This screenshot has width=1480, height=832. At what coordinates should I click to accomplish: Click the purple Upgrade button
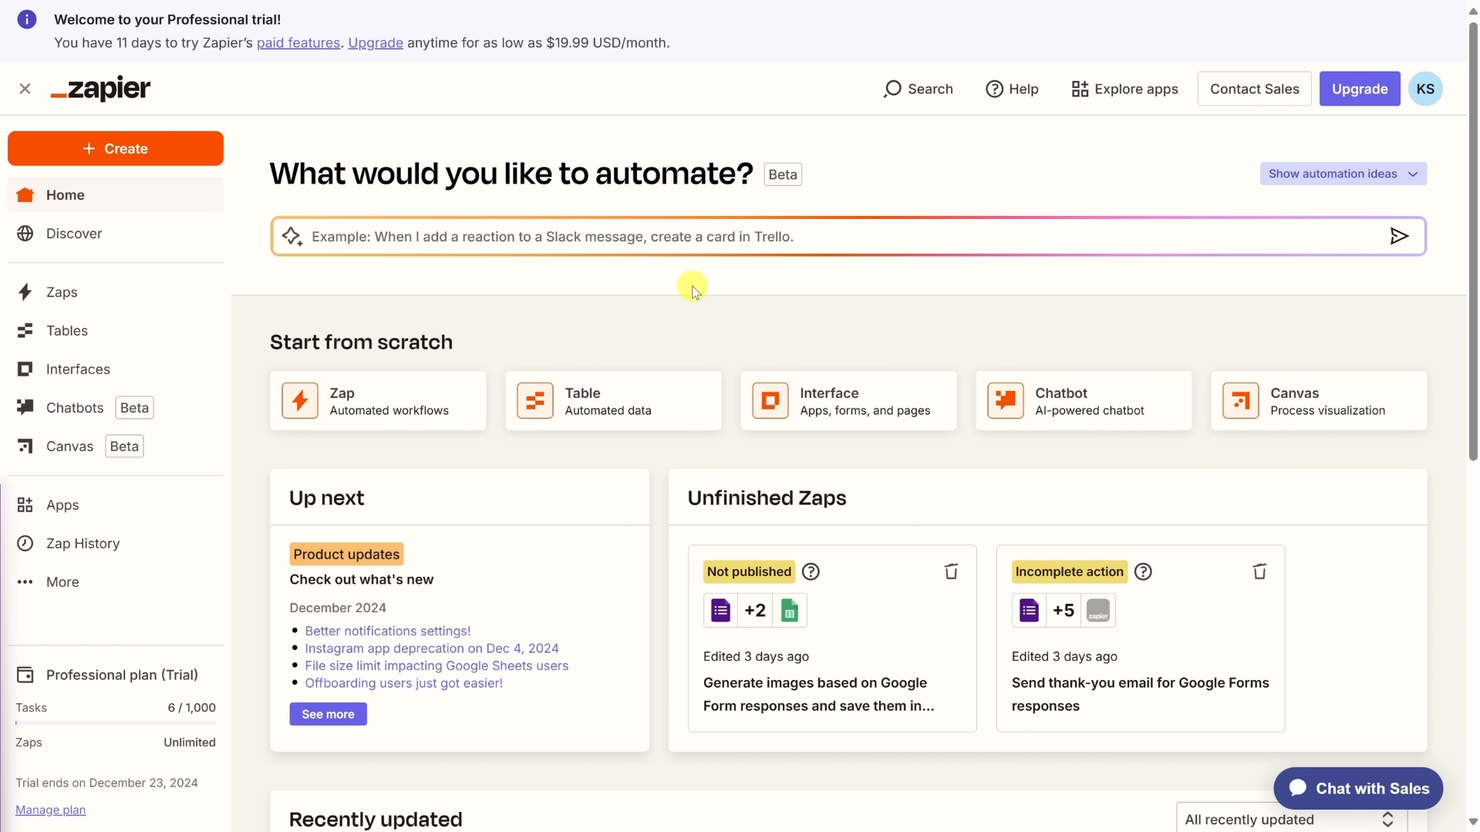pyautogui.click(x=1359, y=89)
